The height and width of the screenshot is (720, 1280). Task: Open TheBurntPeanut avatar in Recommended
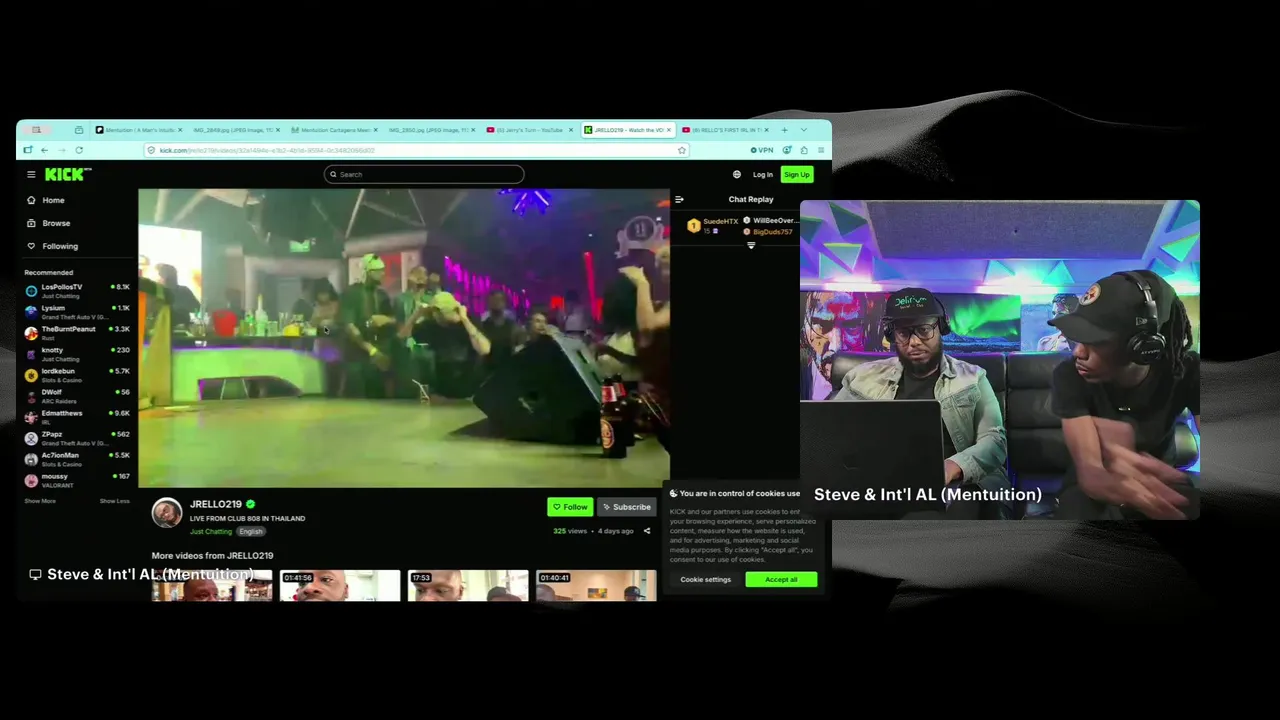31,333
